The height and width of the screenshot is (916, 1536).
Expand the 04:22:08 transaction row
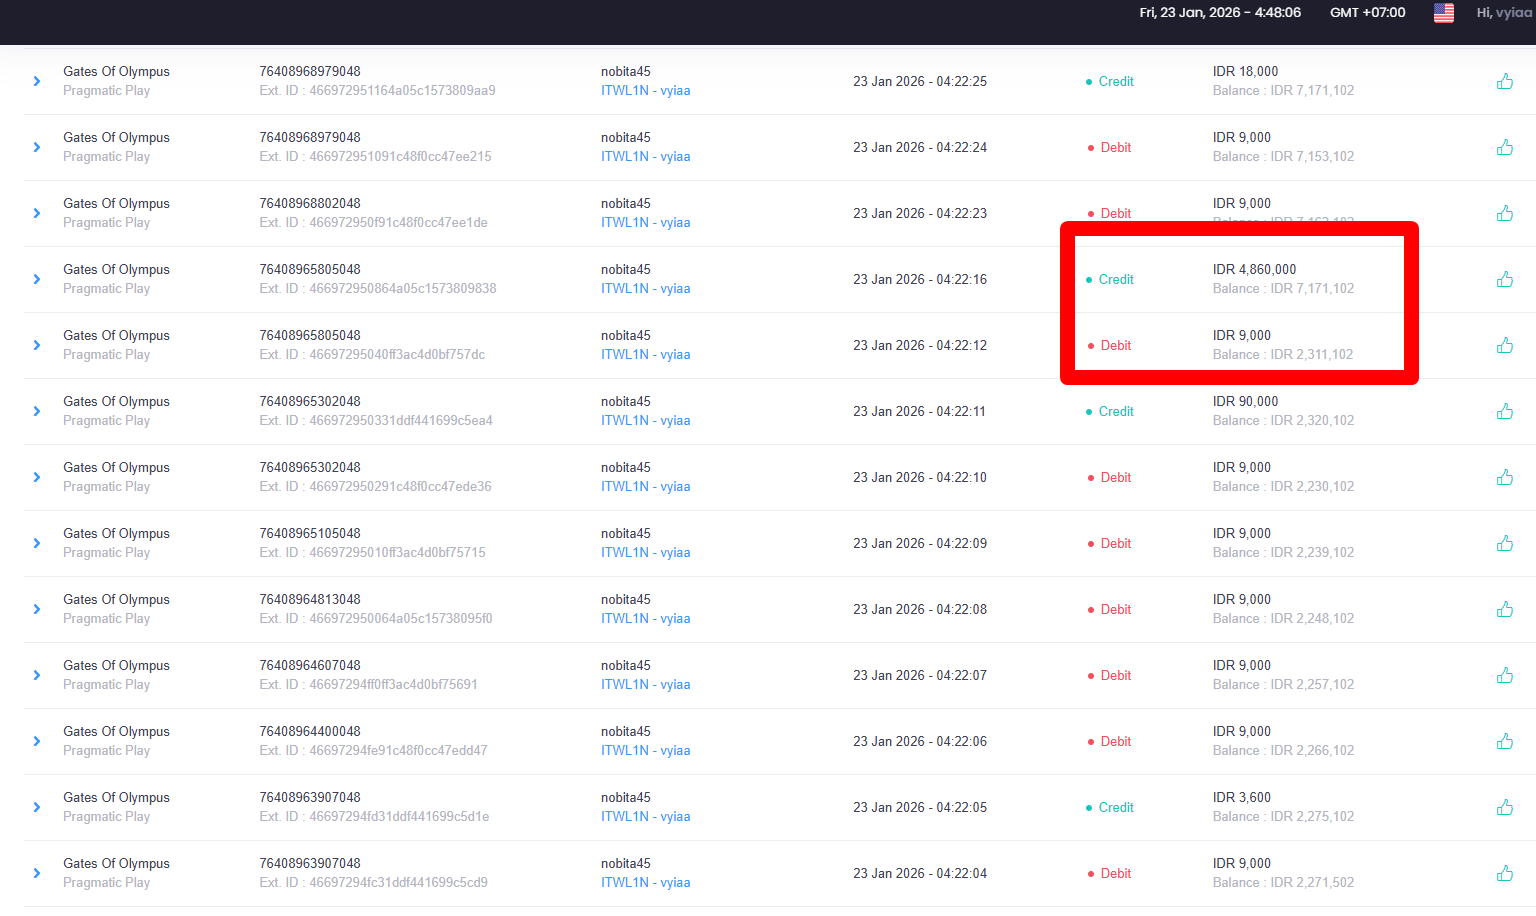click(x=37, y=609)
